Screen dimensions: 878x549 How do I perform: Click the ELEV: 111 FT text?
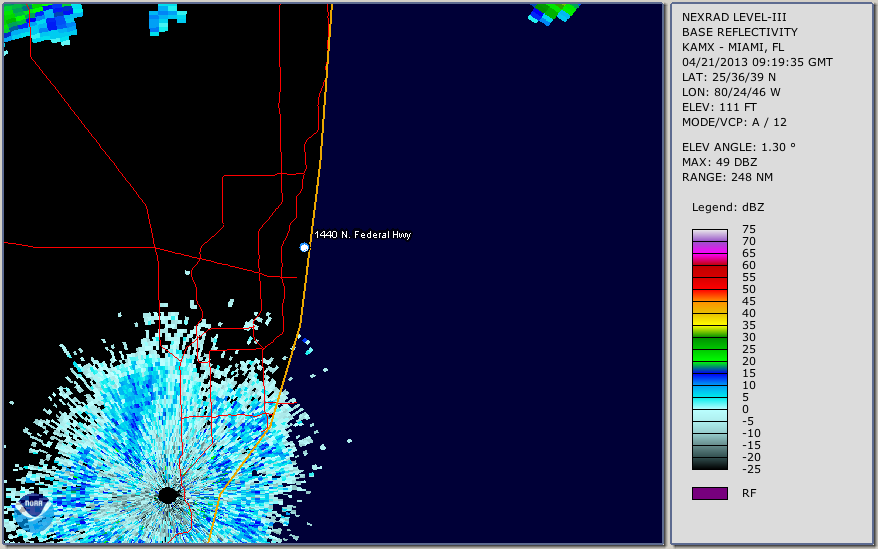(719, 107)
